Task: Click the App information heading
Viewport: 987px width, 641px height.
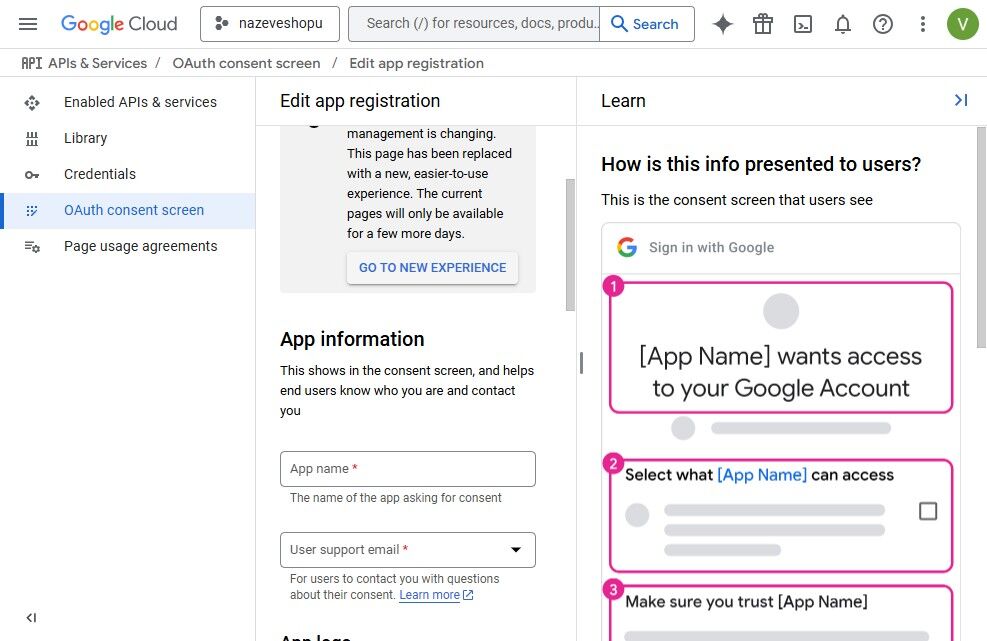Action: (x=352, y=339)
